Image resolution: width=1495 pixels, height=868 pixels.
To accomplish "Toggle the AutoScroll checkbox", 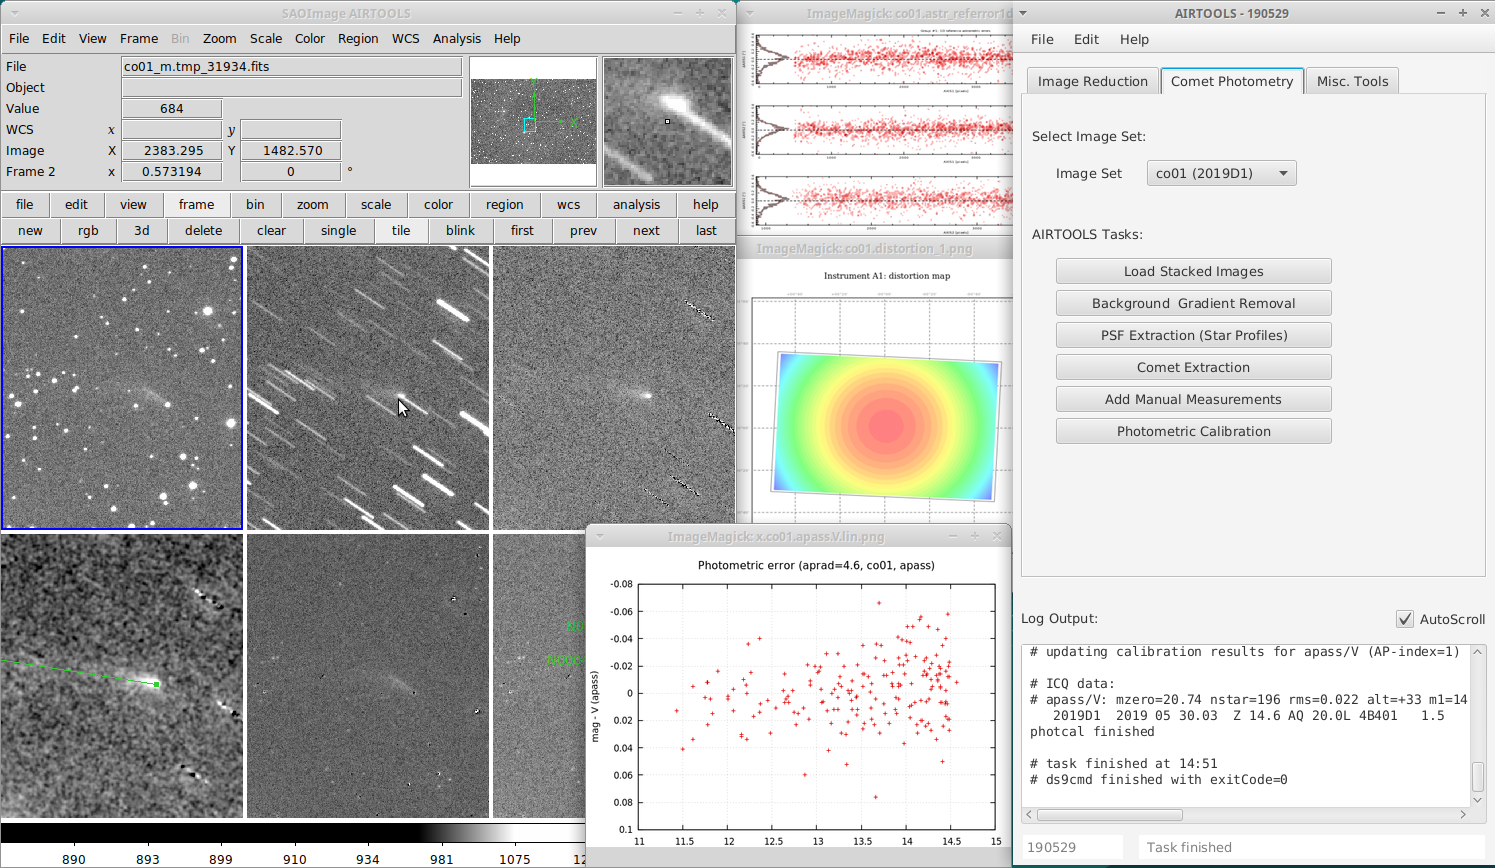I will point(1405,619).
